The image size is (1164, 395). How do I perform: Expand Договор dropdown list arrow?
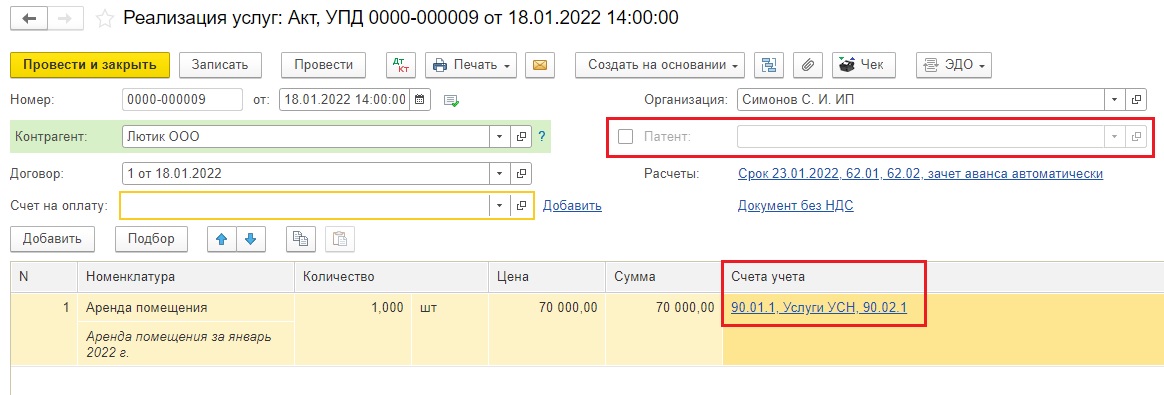[x=500, y=174]
